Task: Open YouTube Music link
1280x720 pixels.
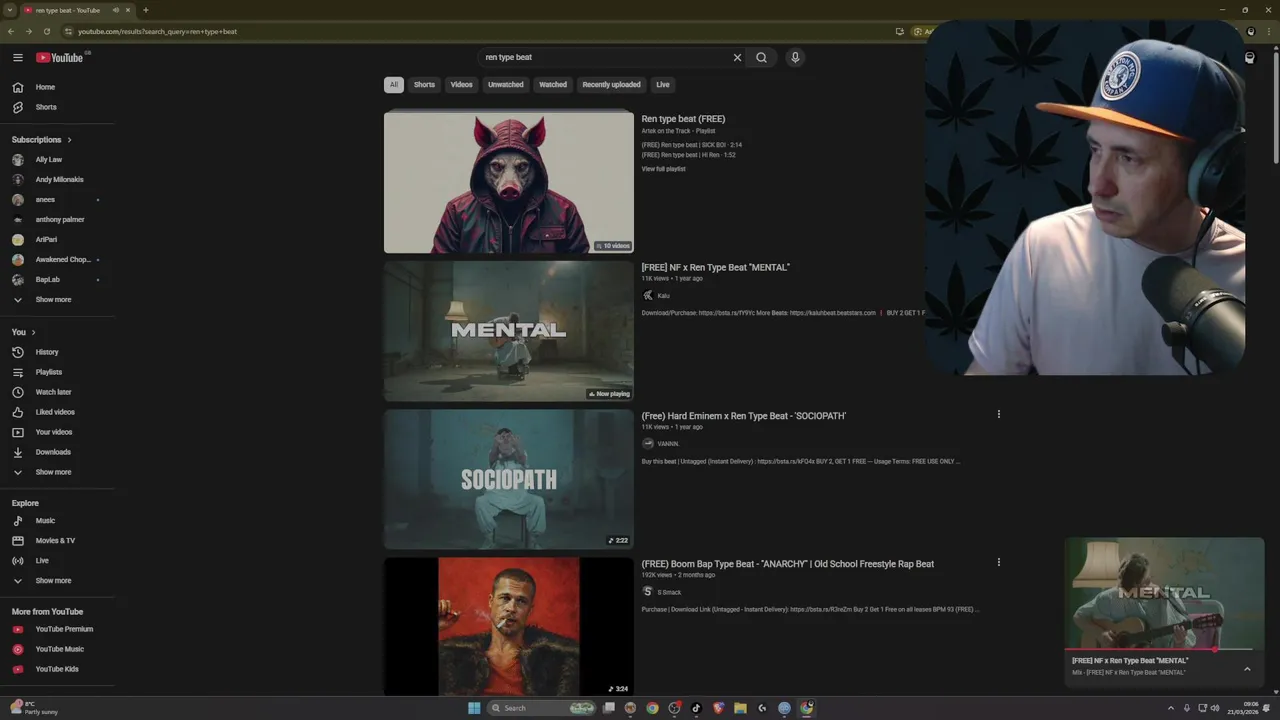Action: (58, 649)
